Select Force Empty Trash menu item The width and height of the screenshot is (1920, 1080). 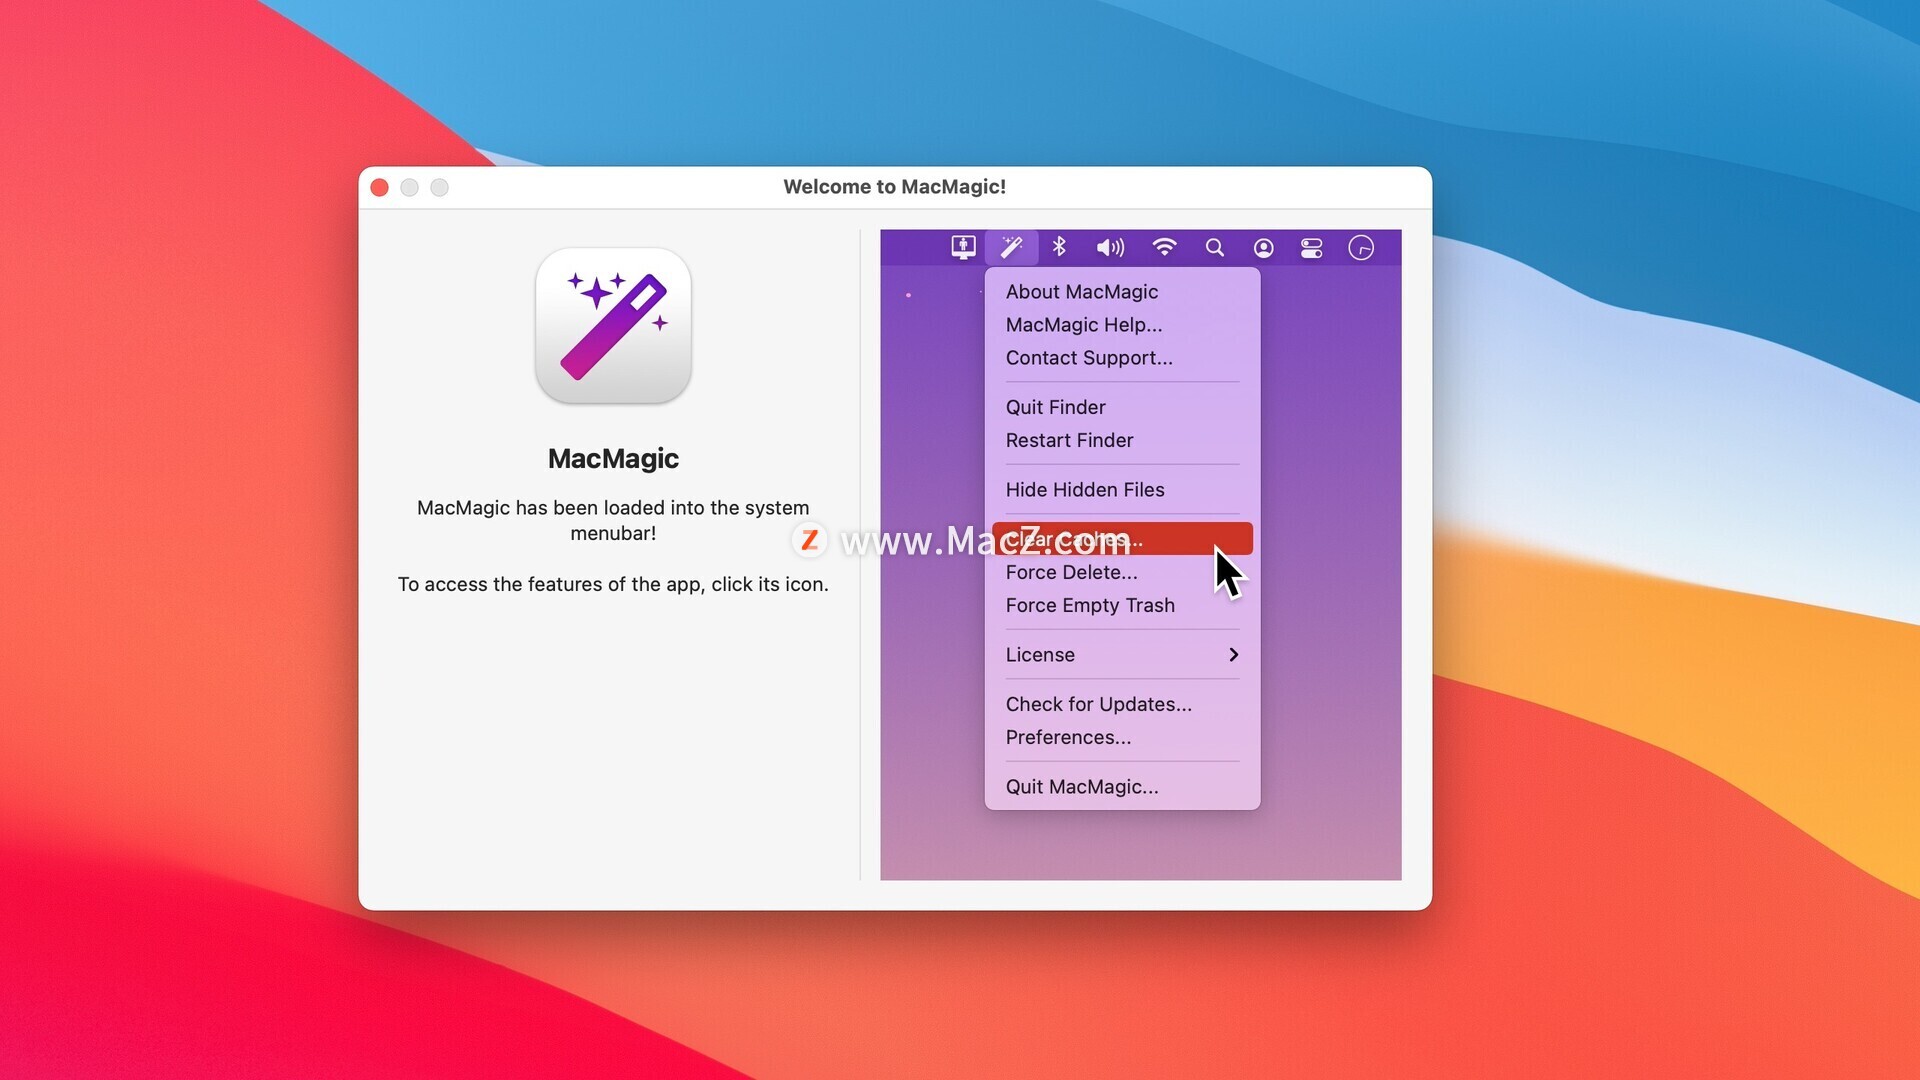point(1122,605)
